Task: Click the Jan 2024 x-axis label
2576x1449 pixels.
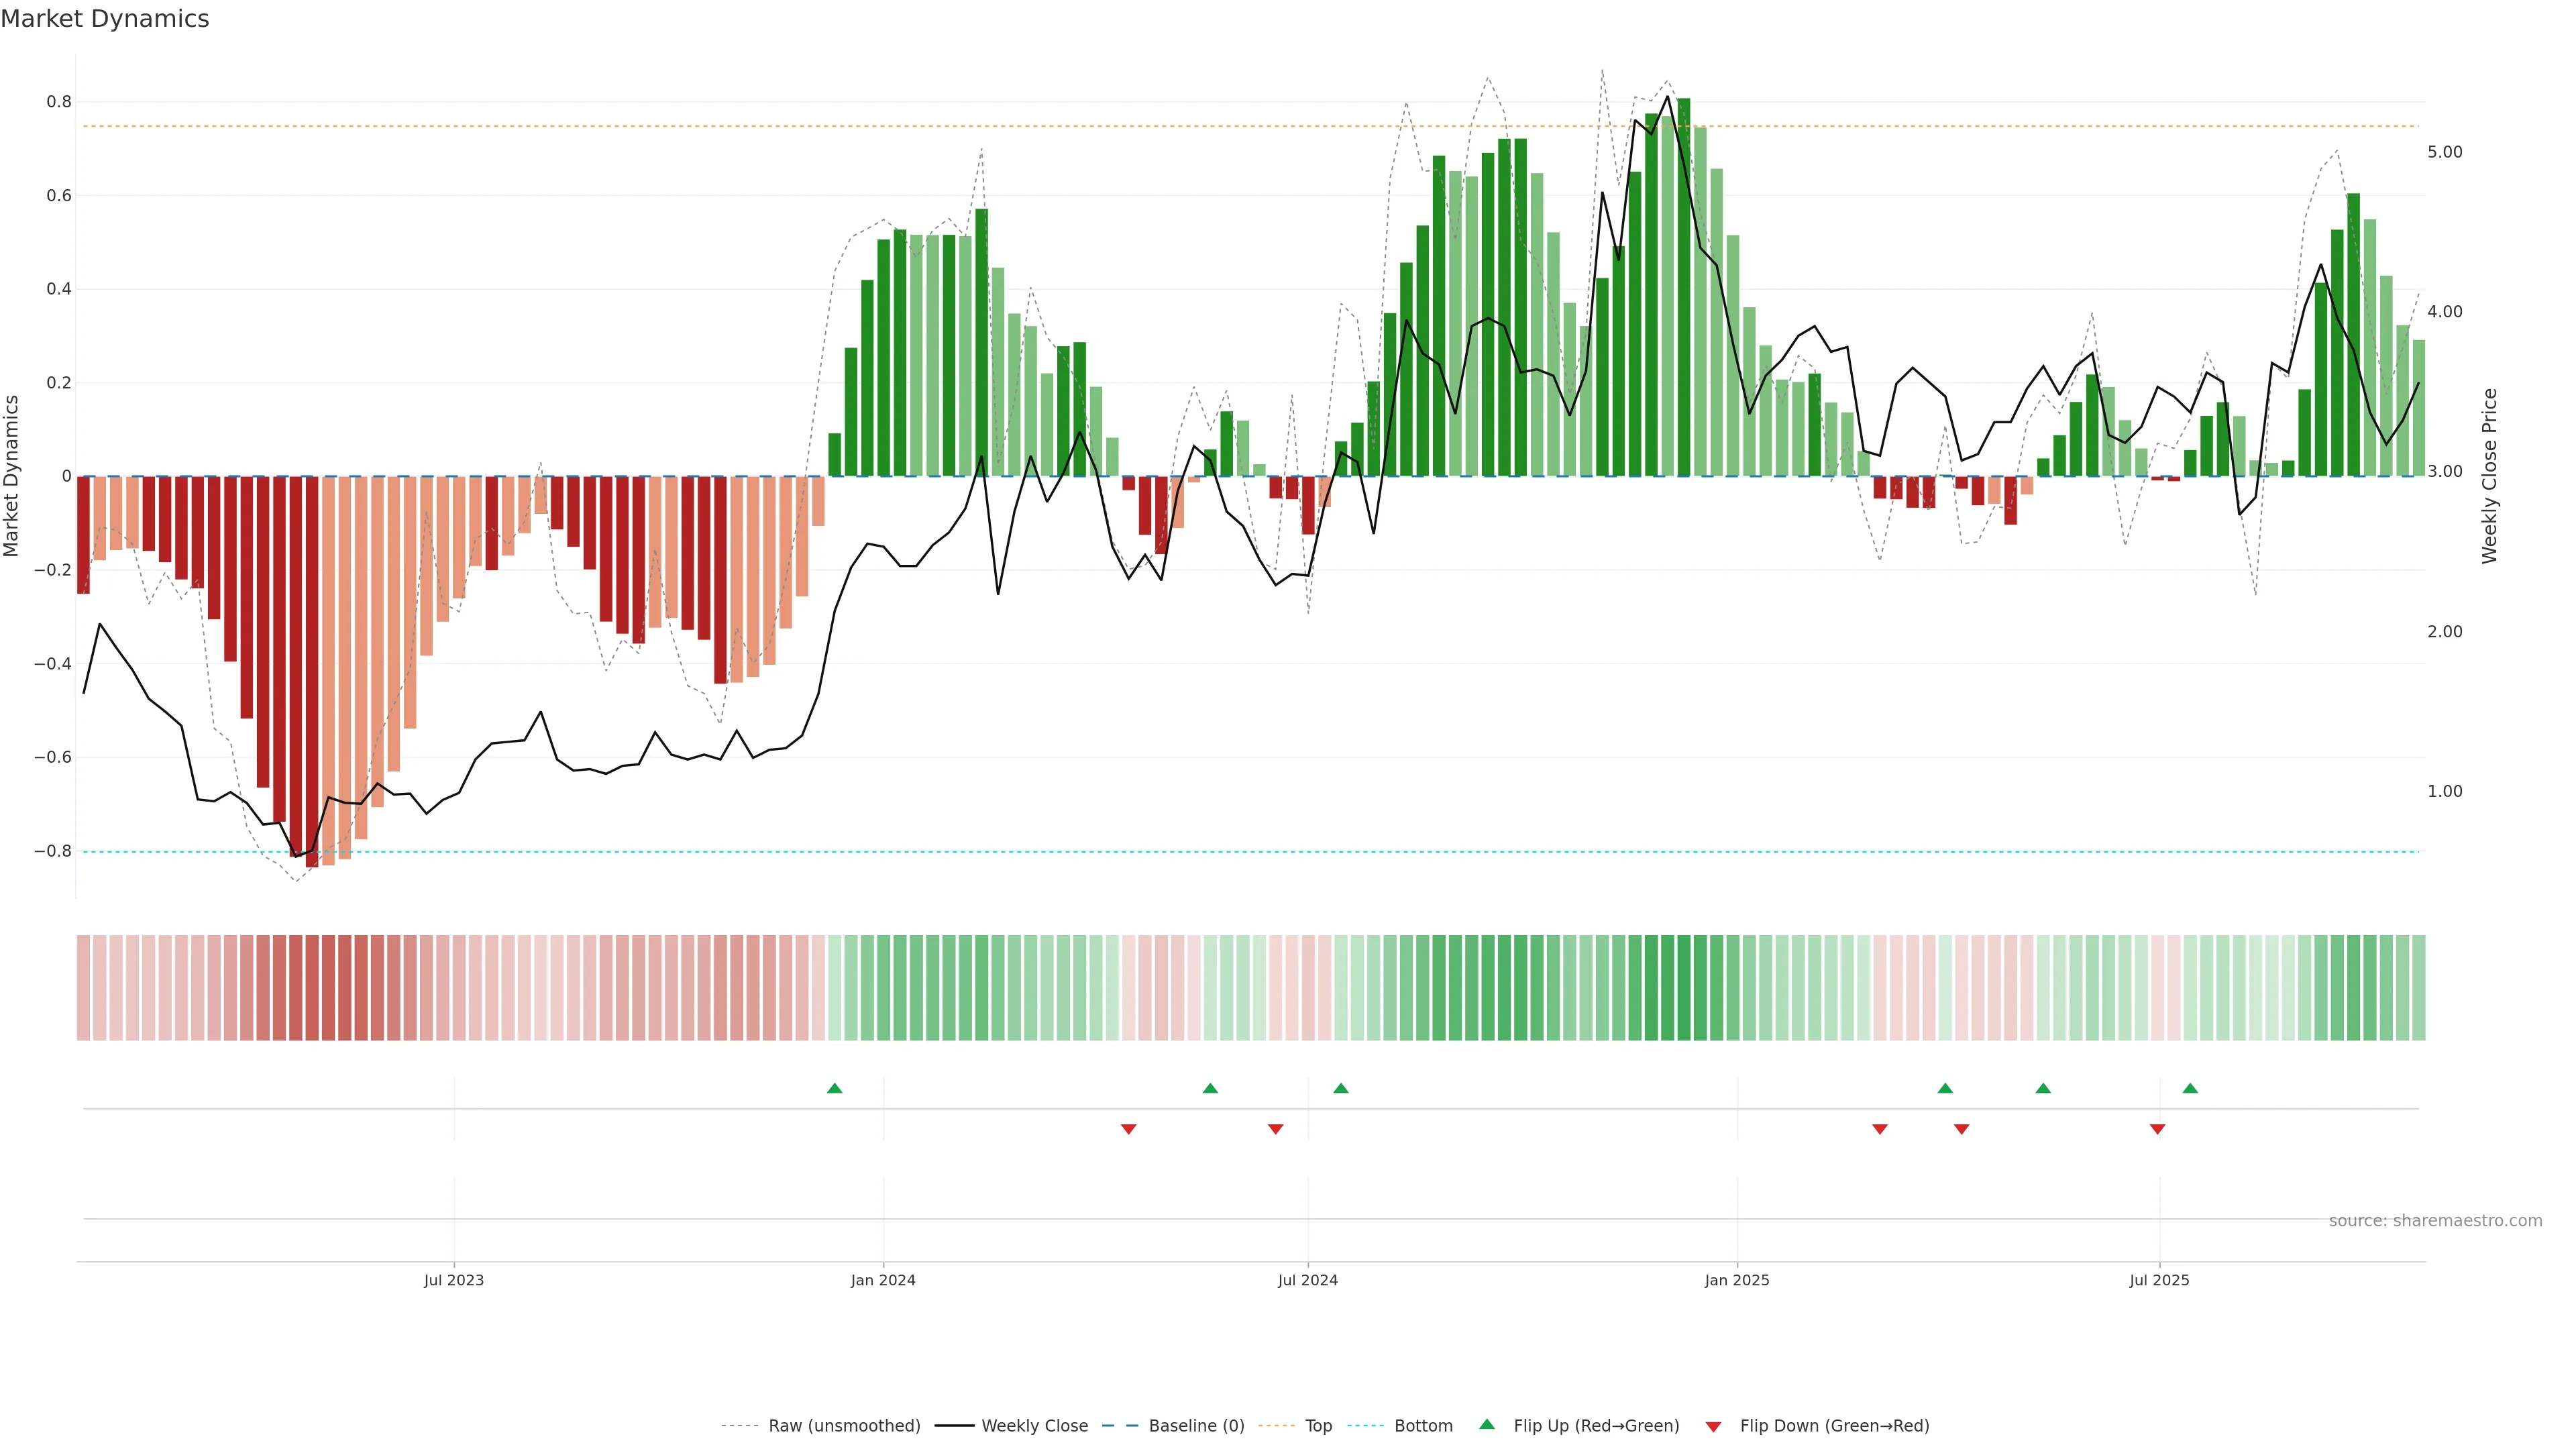Action: click(883, 1280)
